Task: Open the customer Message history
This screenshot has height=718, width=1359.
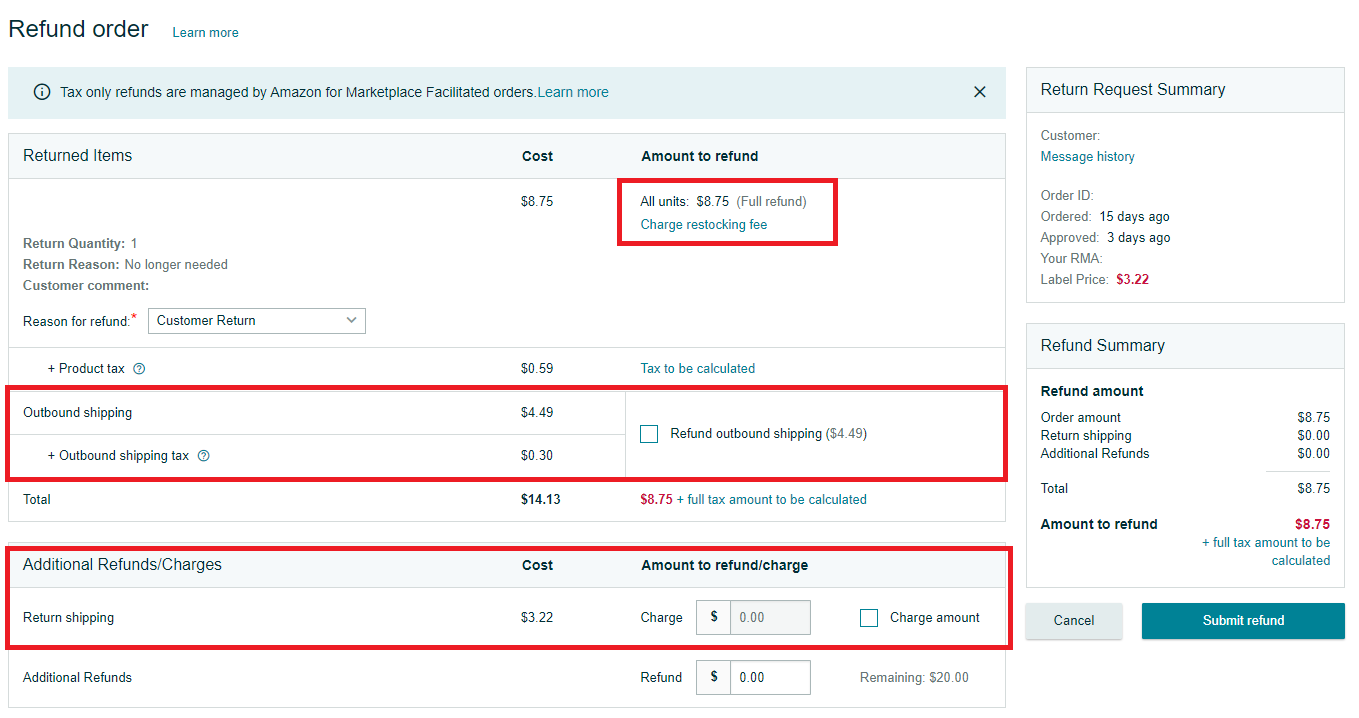Action: click(x=1087, y=157)
